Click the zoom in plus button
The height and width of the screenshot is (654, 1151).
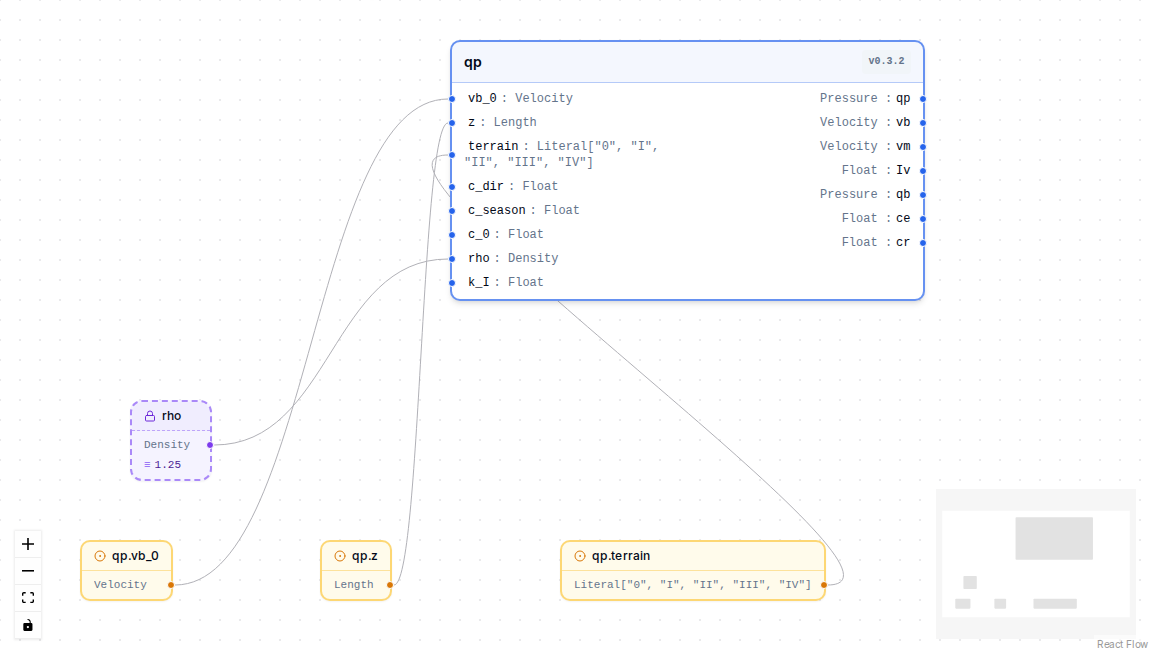[x=28, y=544]
